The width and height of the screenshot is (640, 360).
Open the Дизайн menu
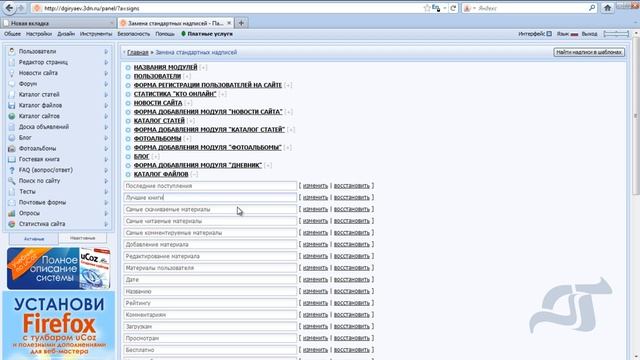click(x=66, y=34)
